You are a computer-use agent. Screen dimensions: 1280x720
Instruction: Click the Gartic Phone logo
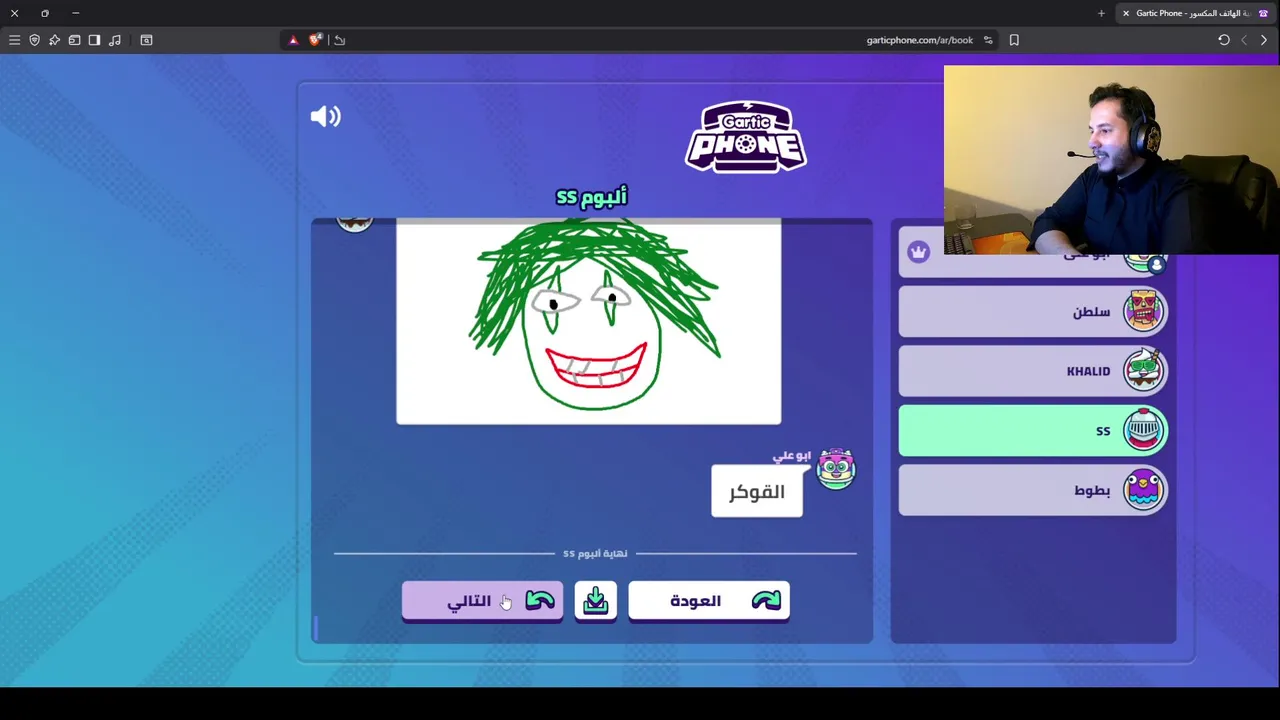click(746, 138)
